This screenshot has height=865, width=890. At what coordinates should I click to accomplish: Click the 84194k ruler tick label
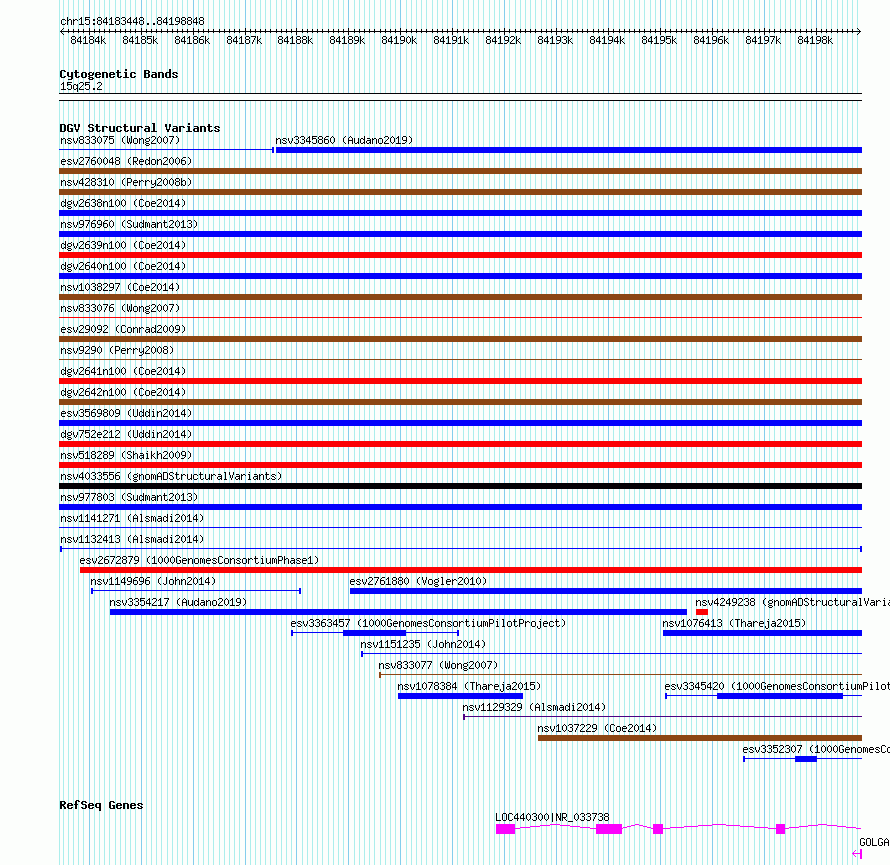[x=607, y=40]
